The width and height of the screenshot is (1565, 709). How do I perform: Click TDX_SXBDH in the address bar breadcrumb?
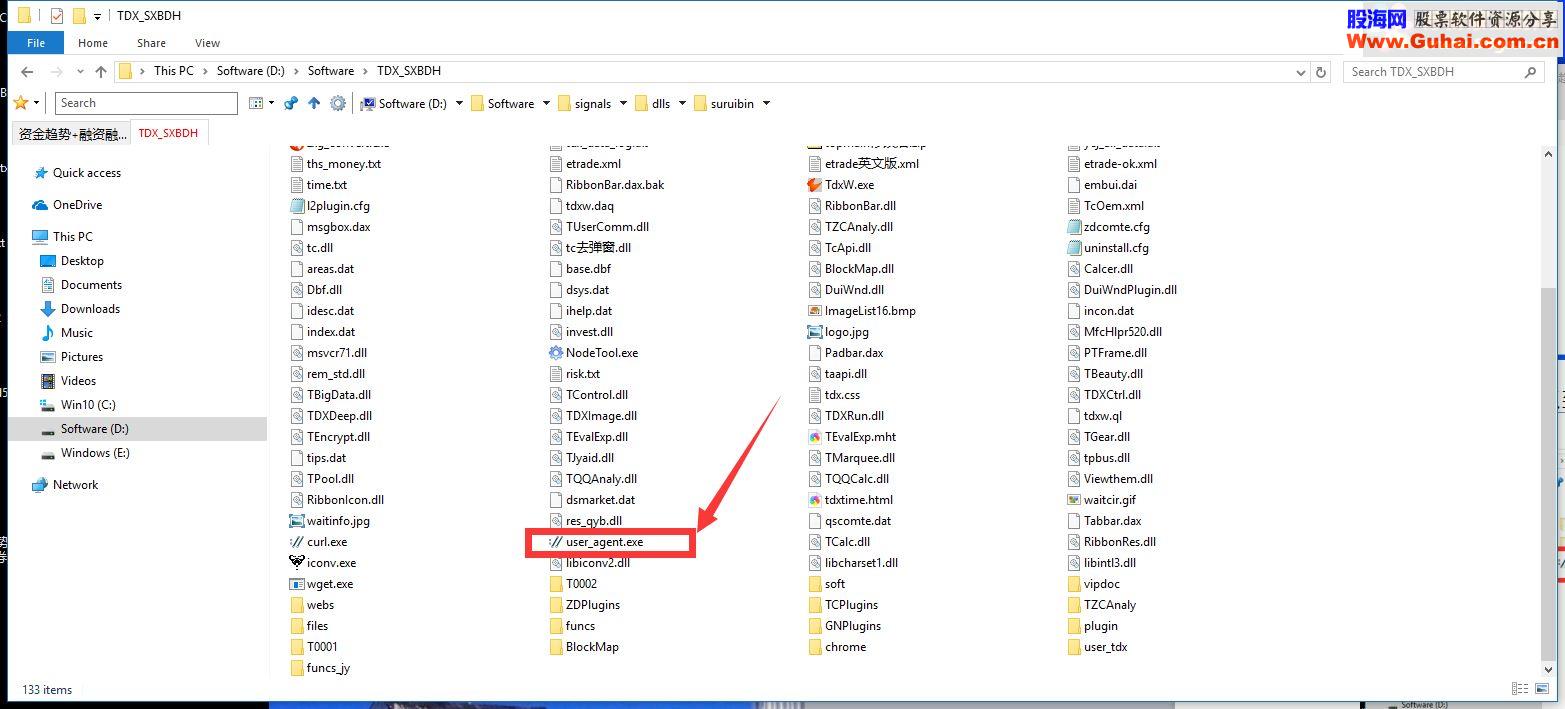point(409,71)
